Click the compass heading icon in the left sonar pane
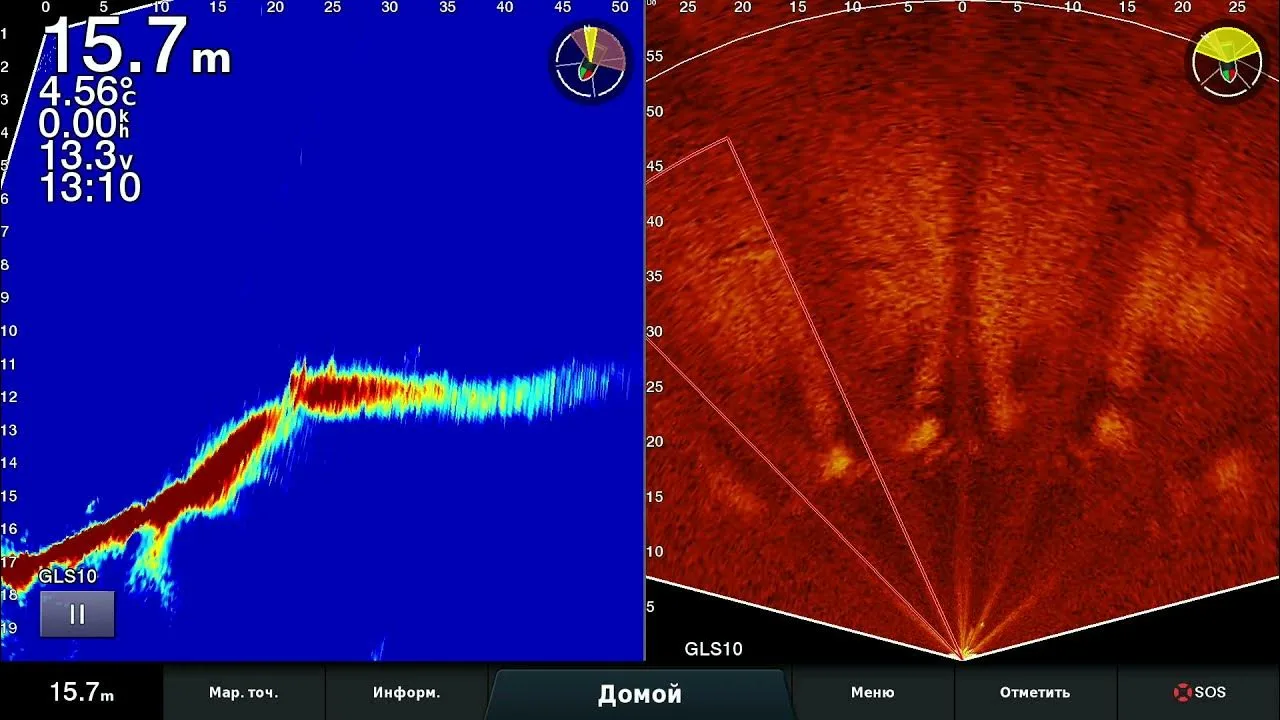The width and height of the screenshot is (1280, 720). pos(590,62)
